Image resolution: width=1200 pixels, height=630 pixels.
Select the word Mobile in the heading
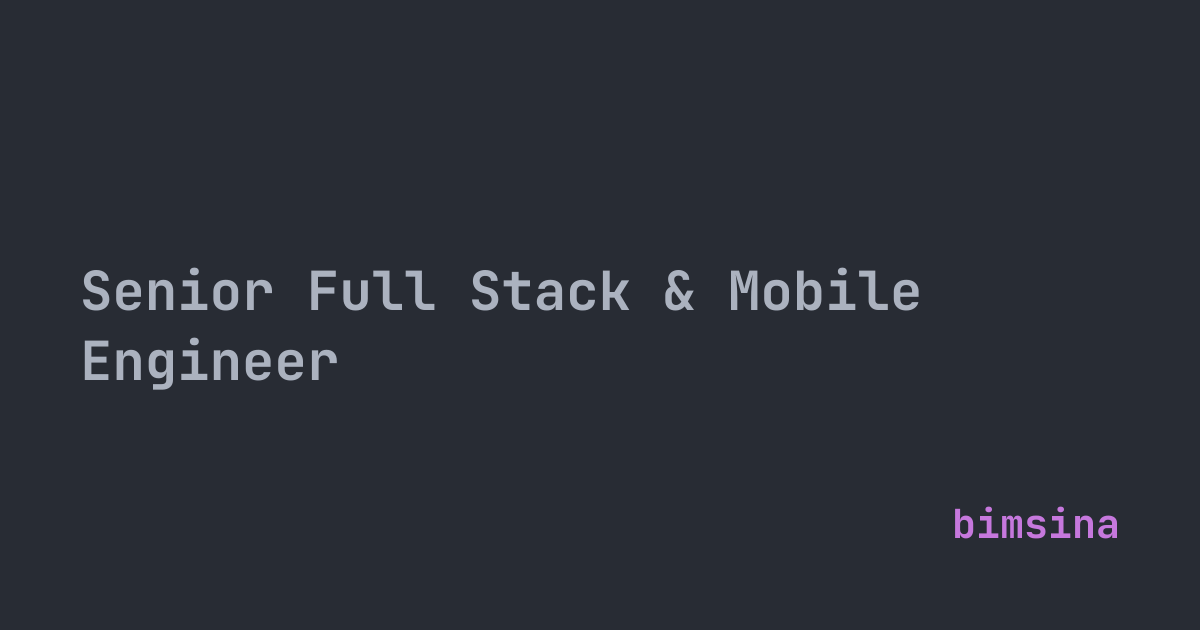(x=824, y=292)
